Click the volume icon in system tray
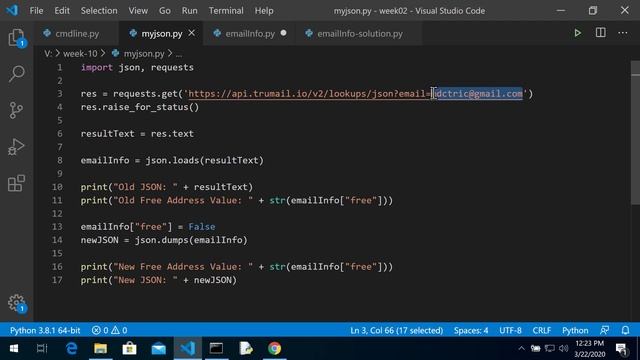This screenshot has height=360, width=640. click(x=564, y=349)
